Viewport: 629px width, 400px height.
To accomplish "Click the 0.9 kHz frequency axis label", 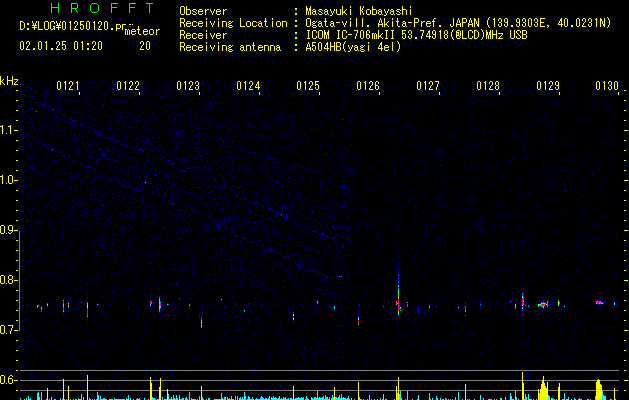I will 8,230.
